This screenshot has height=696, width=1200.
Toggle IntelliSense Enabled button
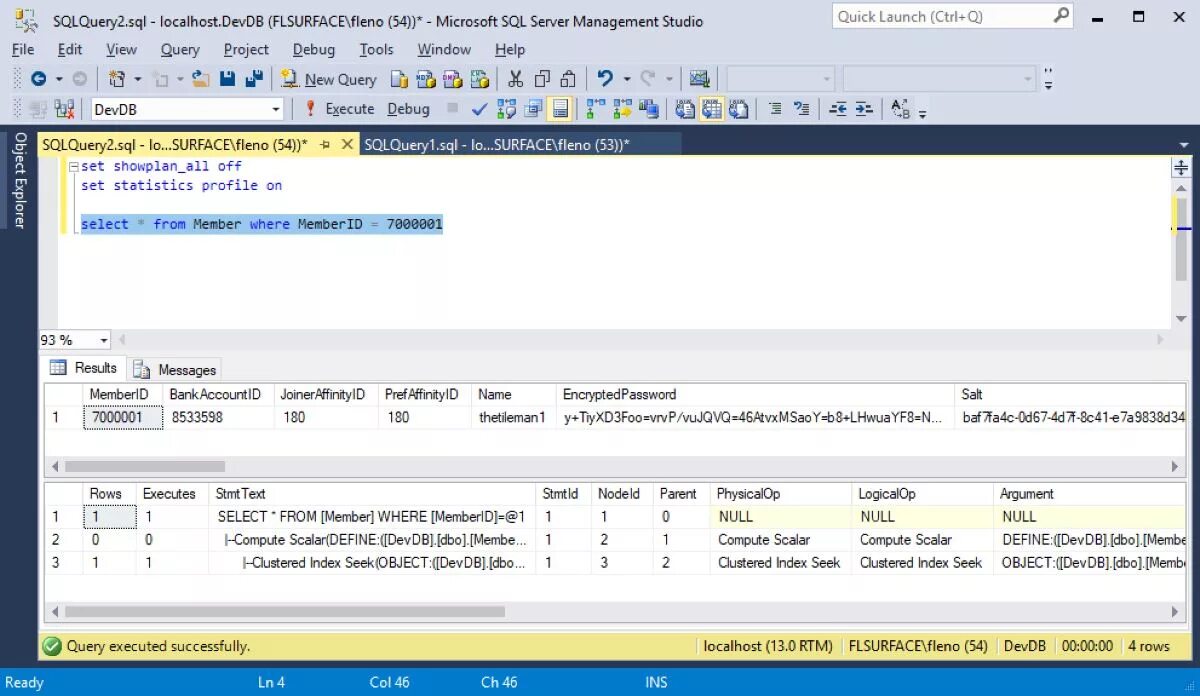click(560, 109)
